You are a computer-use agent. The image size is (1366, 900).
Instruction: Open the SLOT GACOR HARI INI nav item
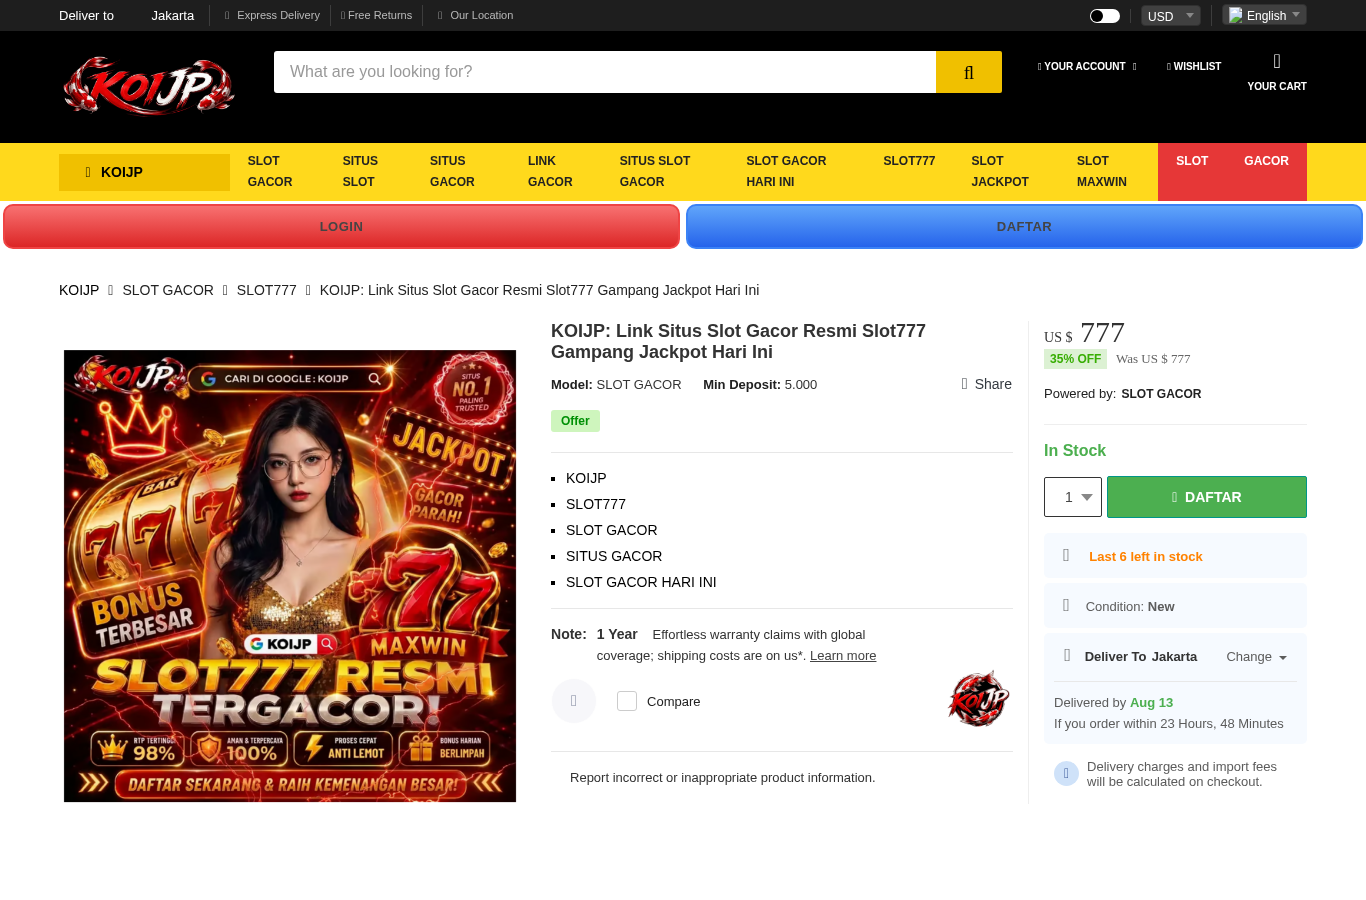(786, 172)
